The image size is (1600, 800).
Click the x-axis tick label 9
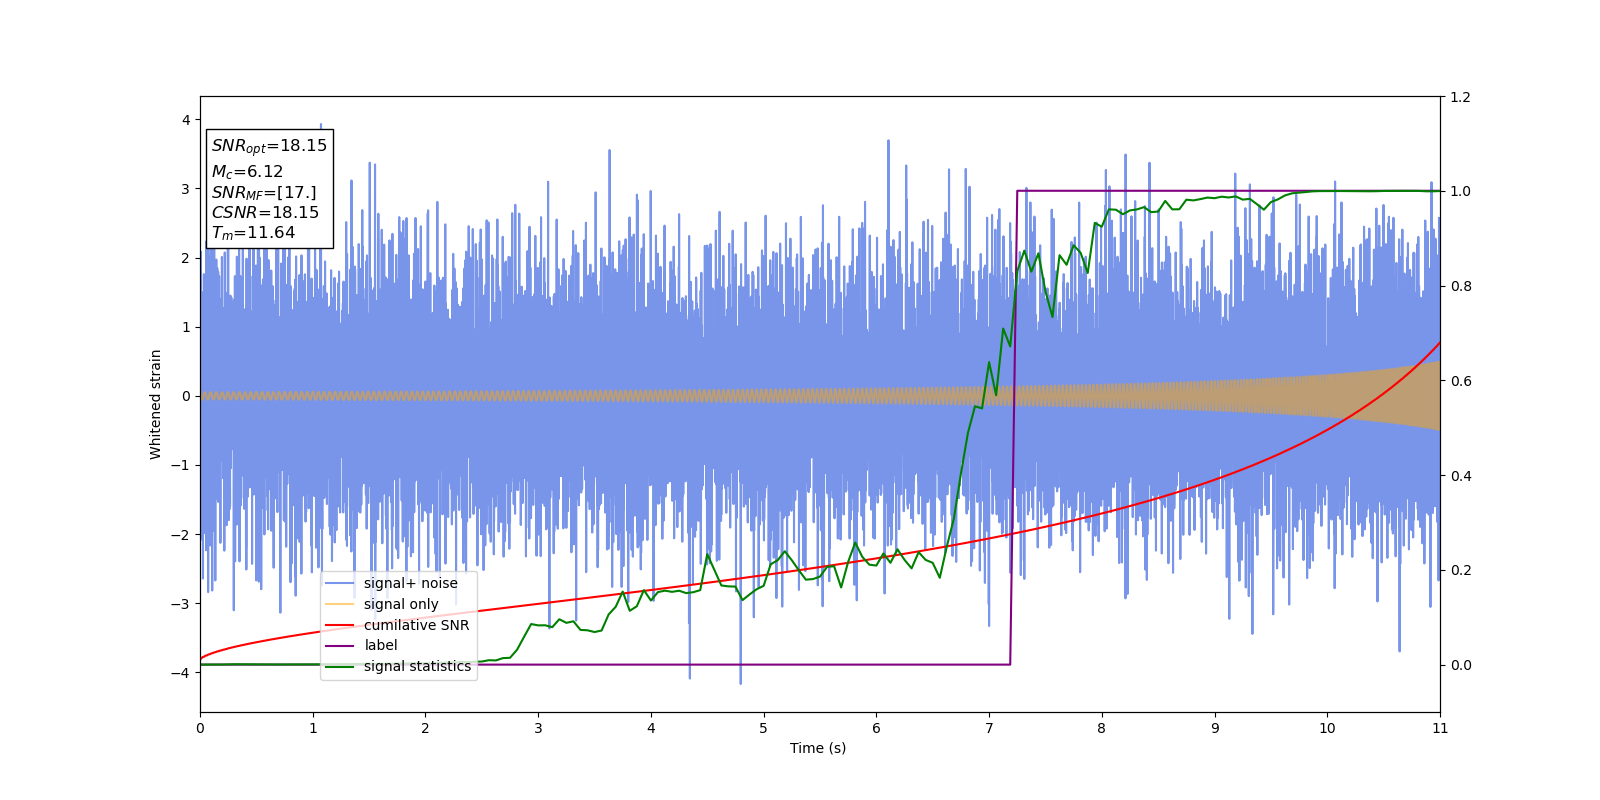(x=1215, y=728)
